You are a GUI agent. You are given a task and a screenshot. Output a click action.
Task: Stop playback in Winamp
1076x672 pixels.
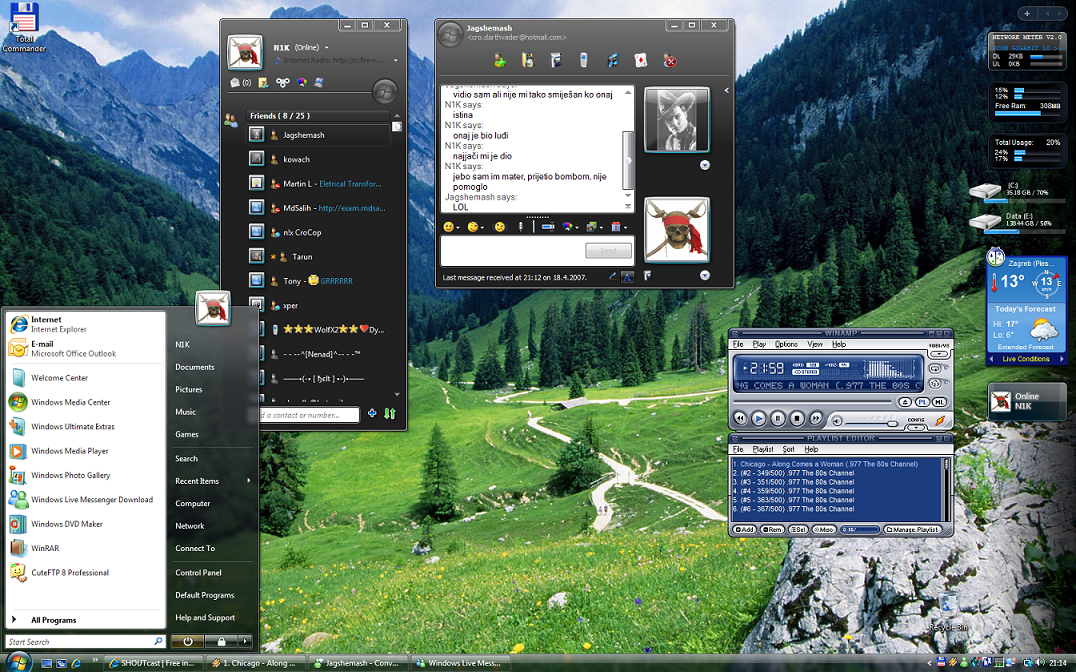pyautogui.click(x=797, y=418)
